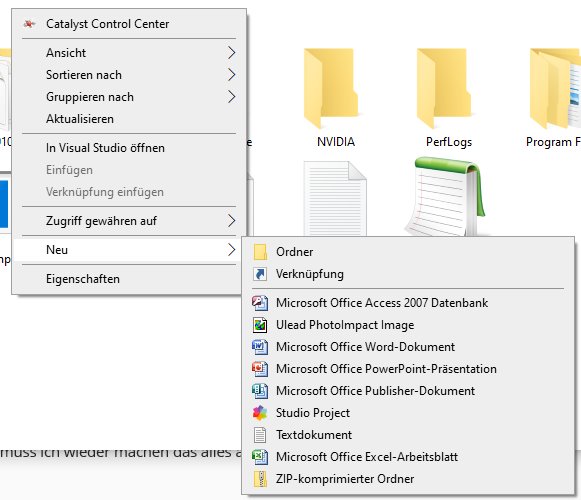Open Eigenschaften from context menu
This screenshot has width=581, height=500.
(129, 279)
